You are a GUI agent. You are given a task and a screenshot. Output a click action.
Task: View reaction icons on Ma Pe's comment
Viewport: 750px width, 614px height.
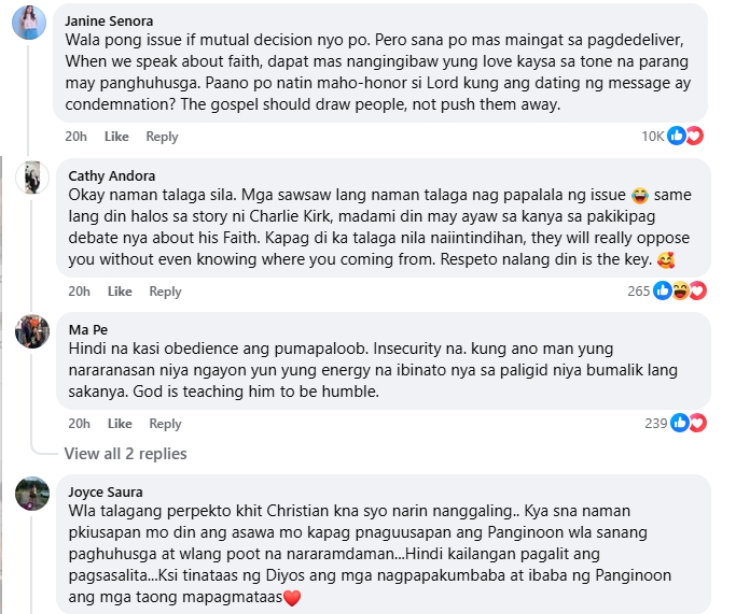click(689, 423)
